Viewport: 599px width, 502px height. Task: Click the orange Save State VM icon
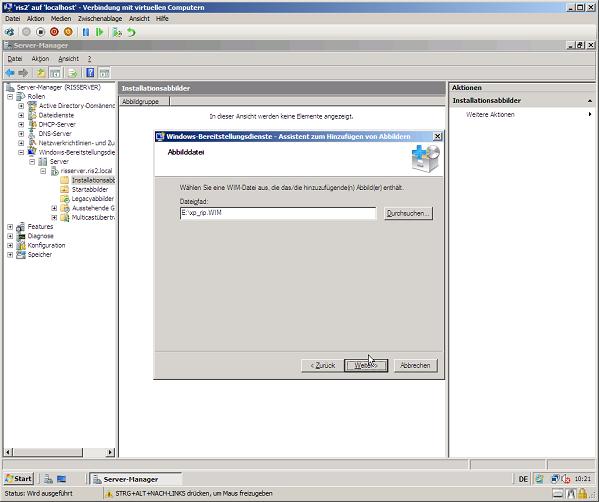pos(68,32)
